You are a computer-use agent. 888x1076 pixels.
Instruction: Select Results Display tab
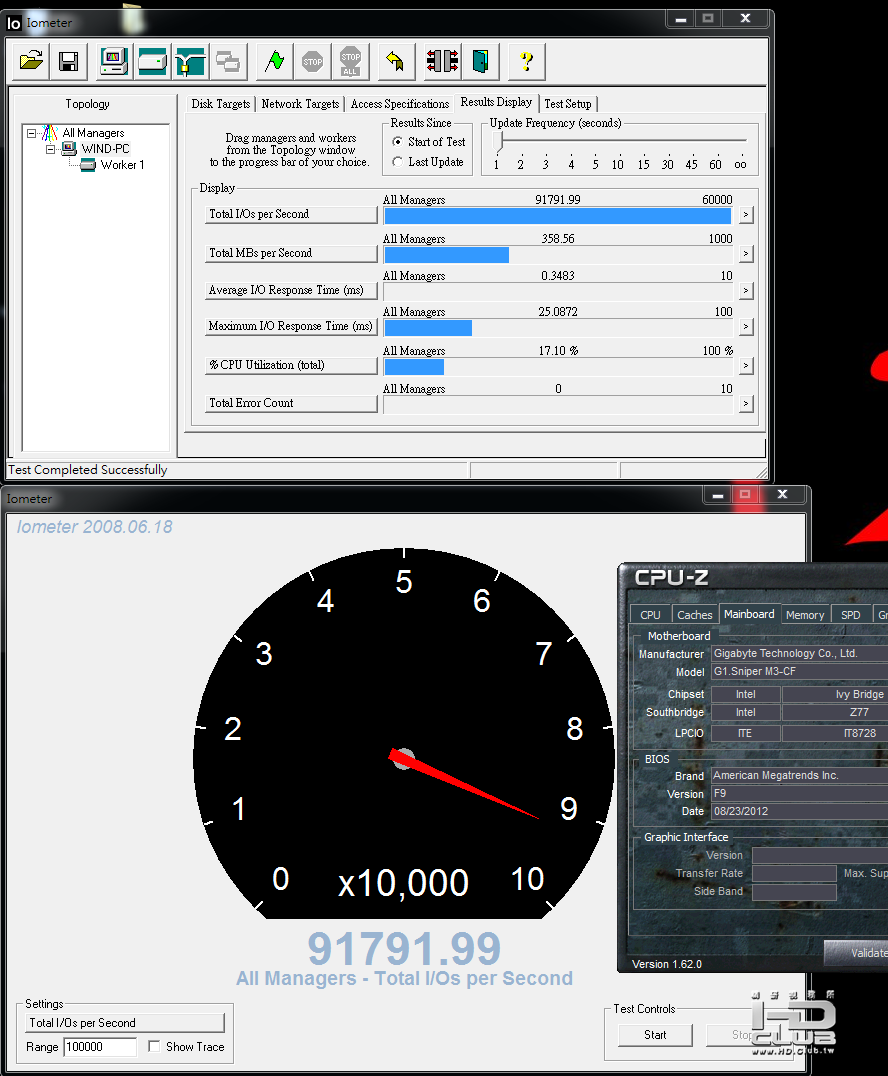pyautogui.click(x=496, y=102)
